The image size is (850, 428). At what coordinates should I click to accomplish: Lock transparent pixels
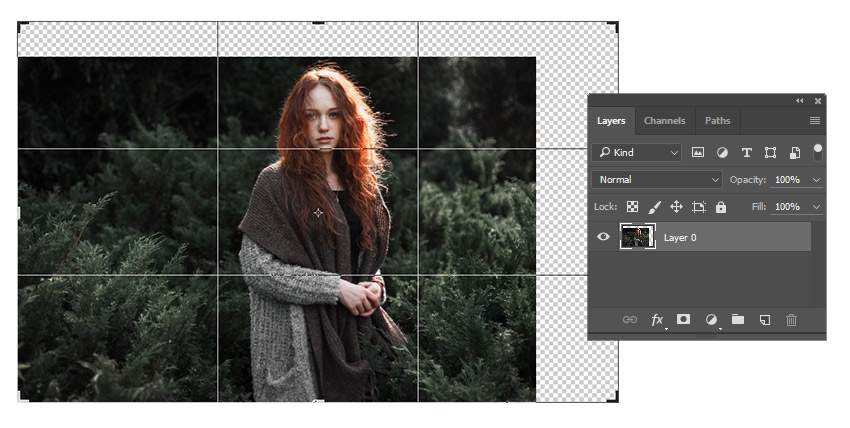pyautogui.click(x=632, y=206)
